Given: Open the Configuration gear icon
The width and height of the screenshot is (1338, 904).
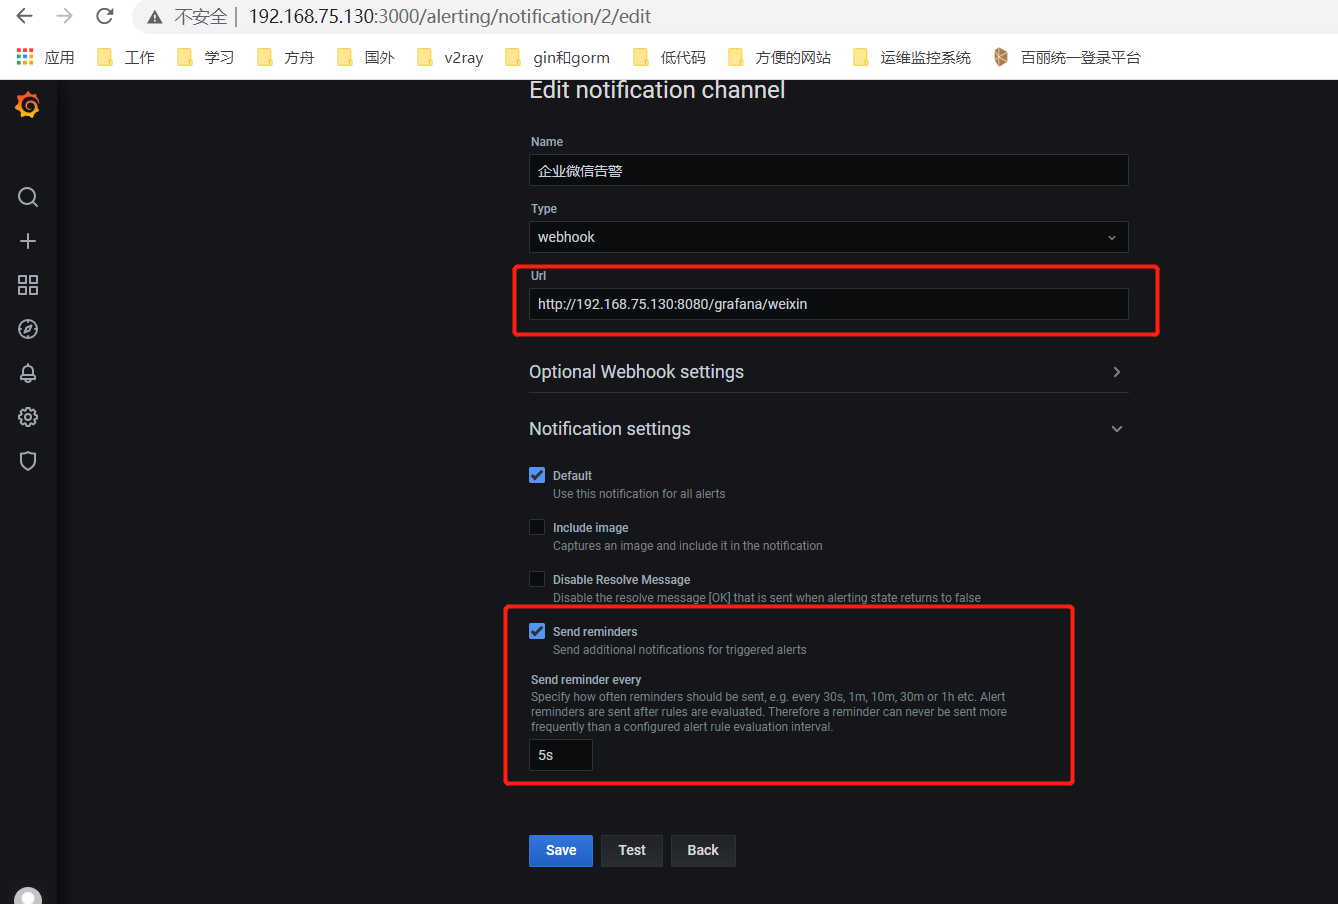Looking at the screenshot, I should (x=28, y=417).
